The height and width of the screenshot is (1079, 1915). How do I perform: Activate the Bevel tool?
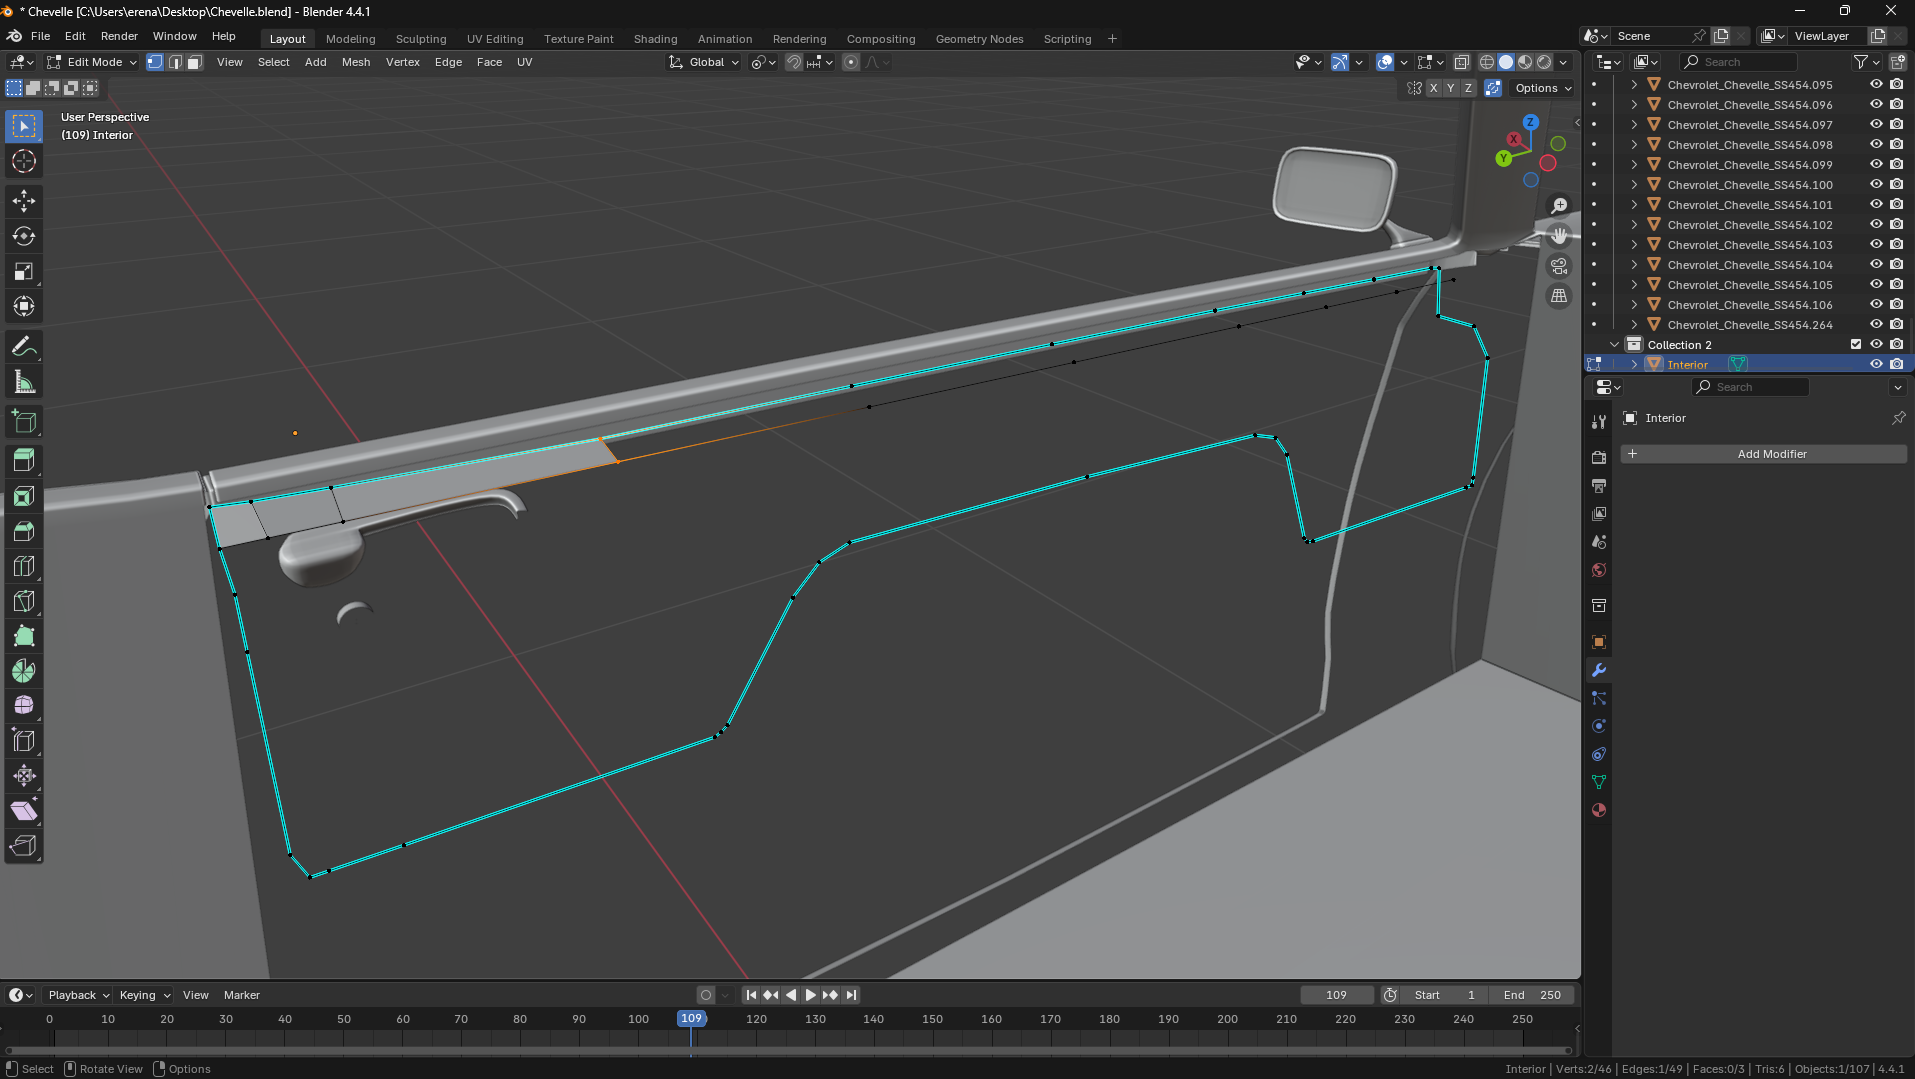(x=24, y=531)
